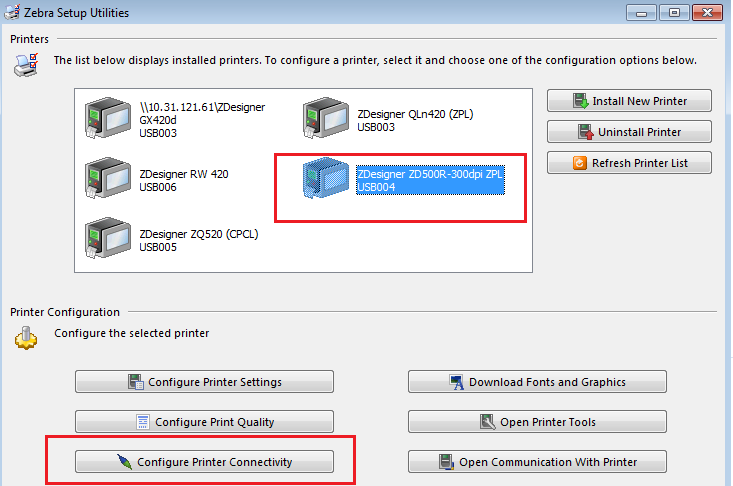Refresh Printer List
This screenshot has height=486, width=733.
click(x=629, y=163)
